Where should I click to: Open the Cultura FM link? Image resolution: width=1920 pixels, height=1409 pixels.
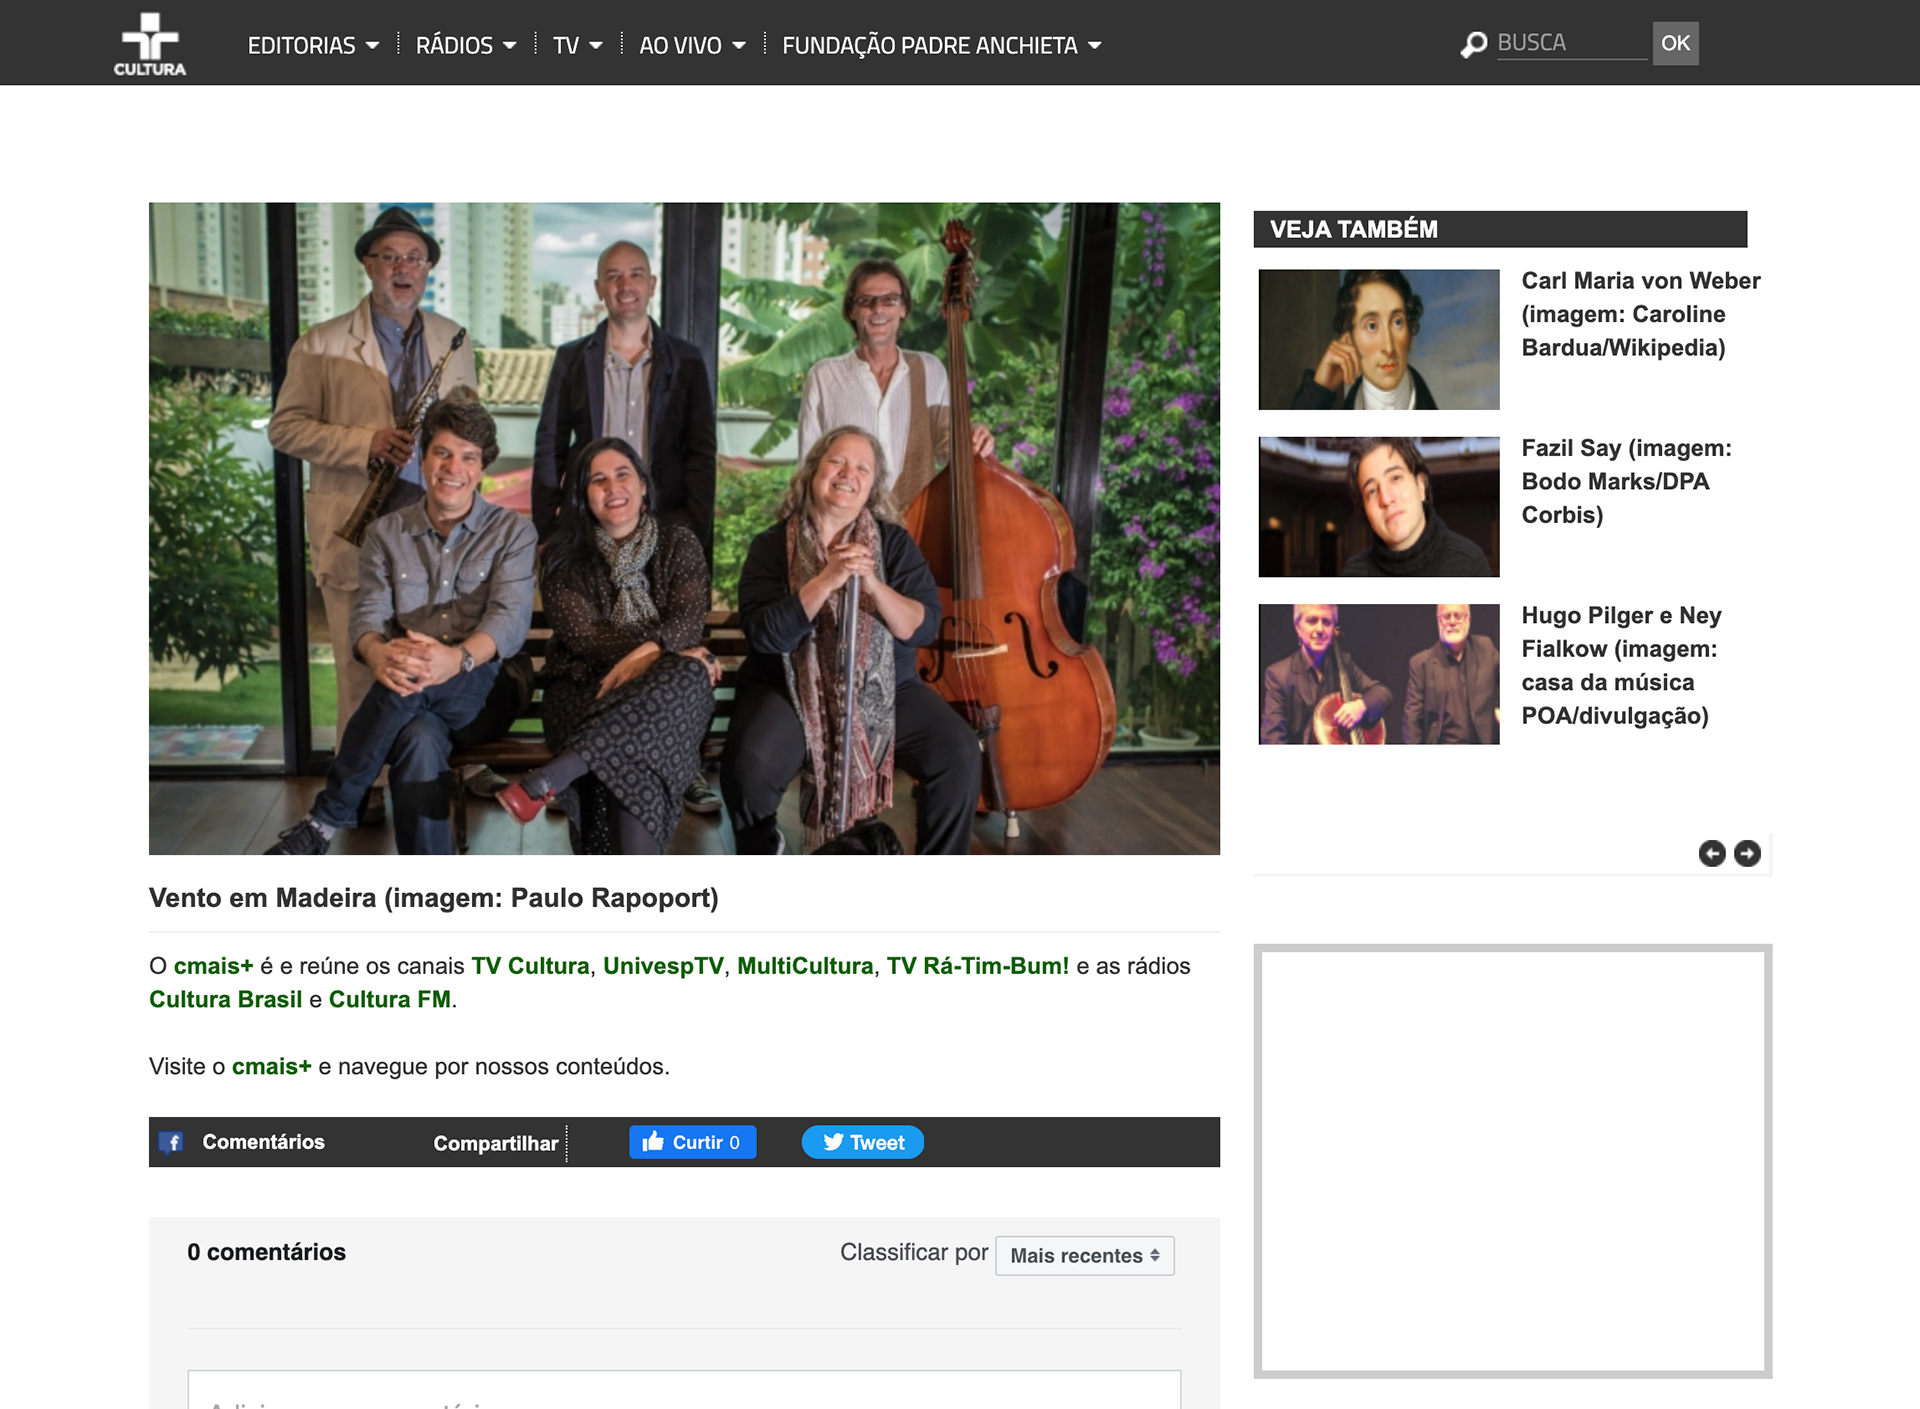pos(389,999)
